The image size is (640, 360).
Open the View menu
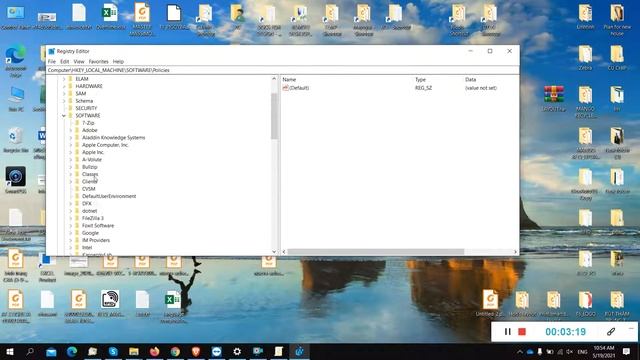(x=79, y=62)
